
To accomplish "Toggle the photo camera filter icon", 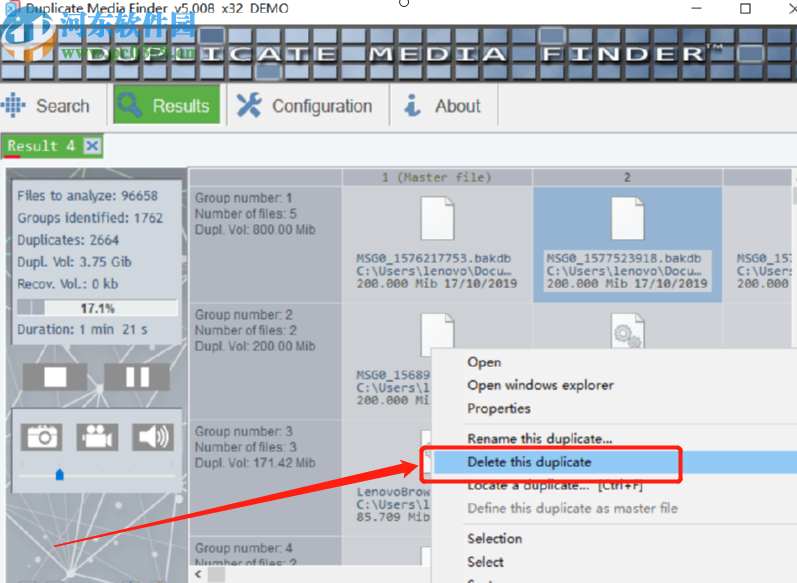I will [x=42, y=437].
